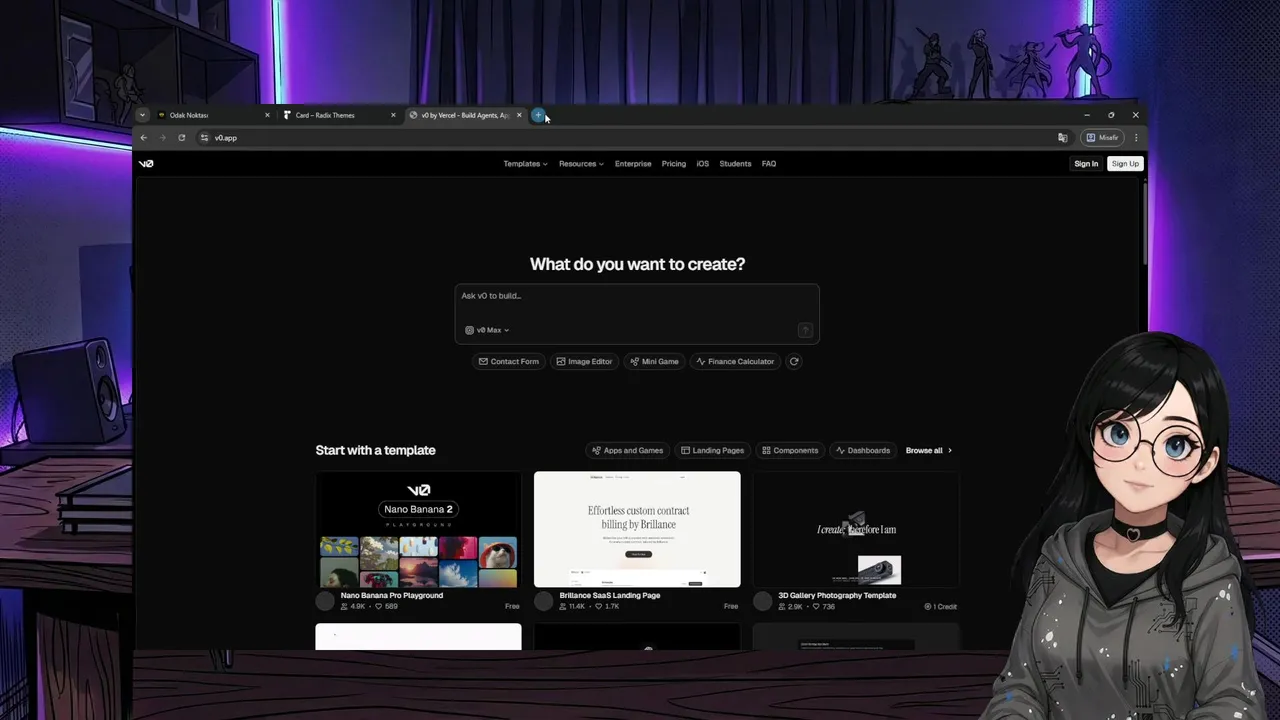
Task: Click the send arrow in the prompt box
Action: pos(805,330)
